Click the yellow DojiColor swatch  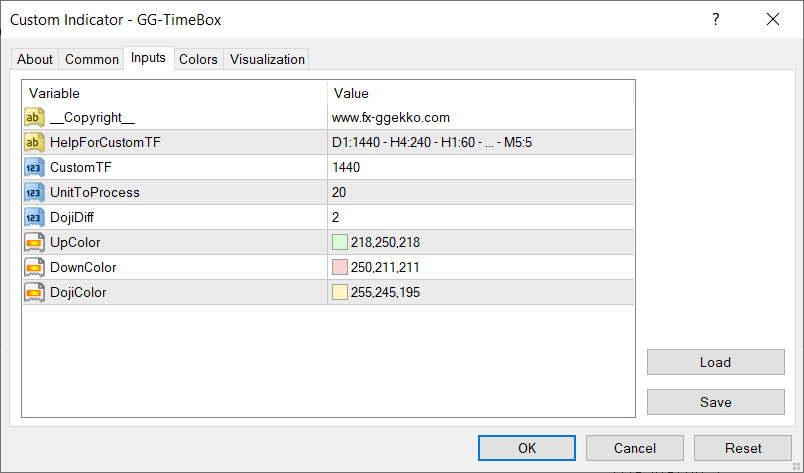click(x=340, y=292)
